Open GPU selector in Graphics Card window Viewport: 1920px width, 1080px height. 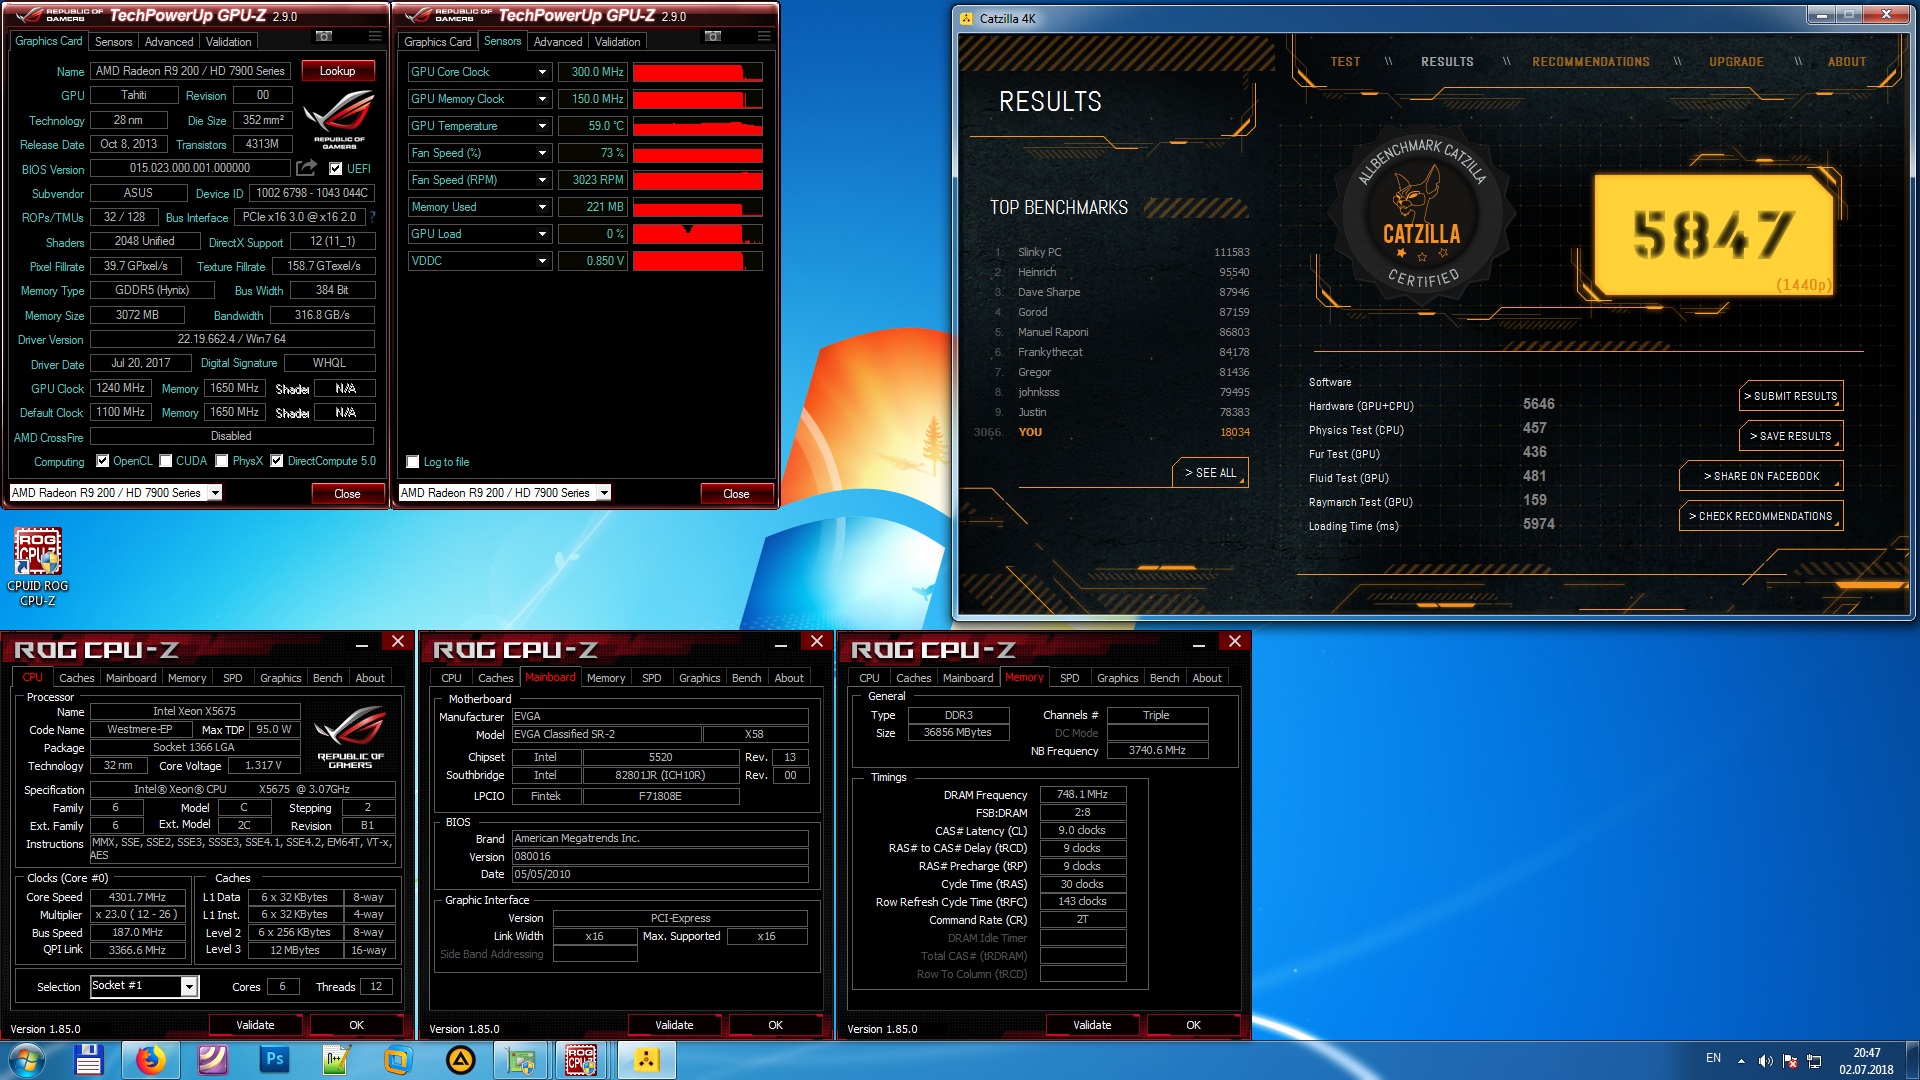[215, 493]
